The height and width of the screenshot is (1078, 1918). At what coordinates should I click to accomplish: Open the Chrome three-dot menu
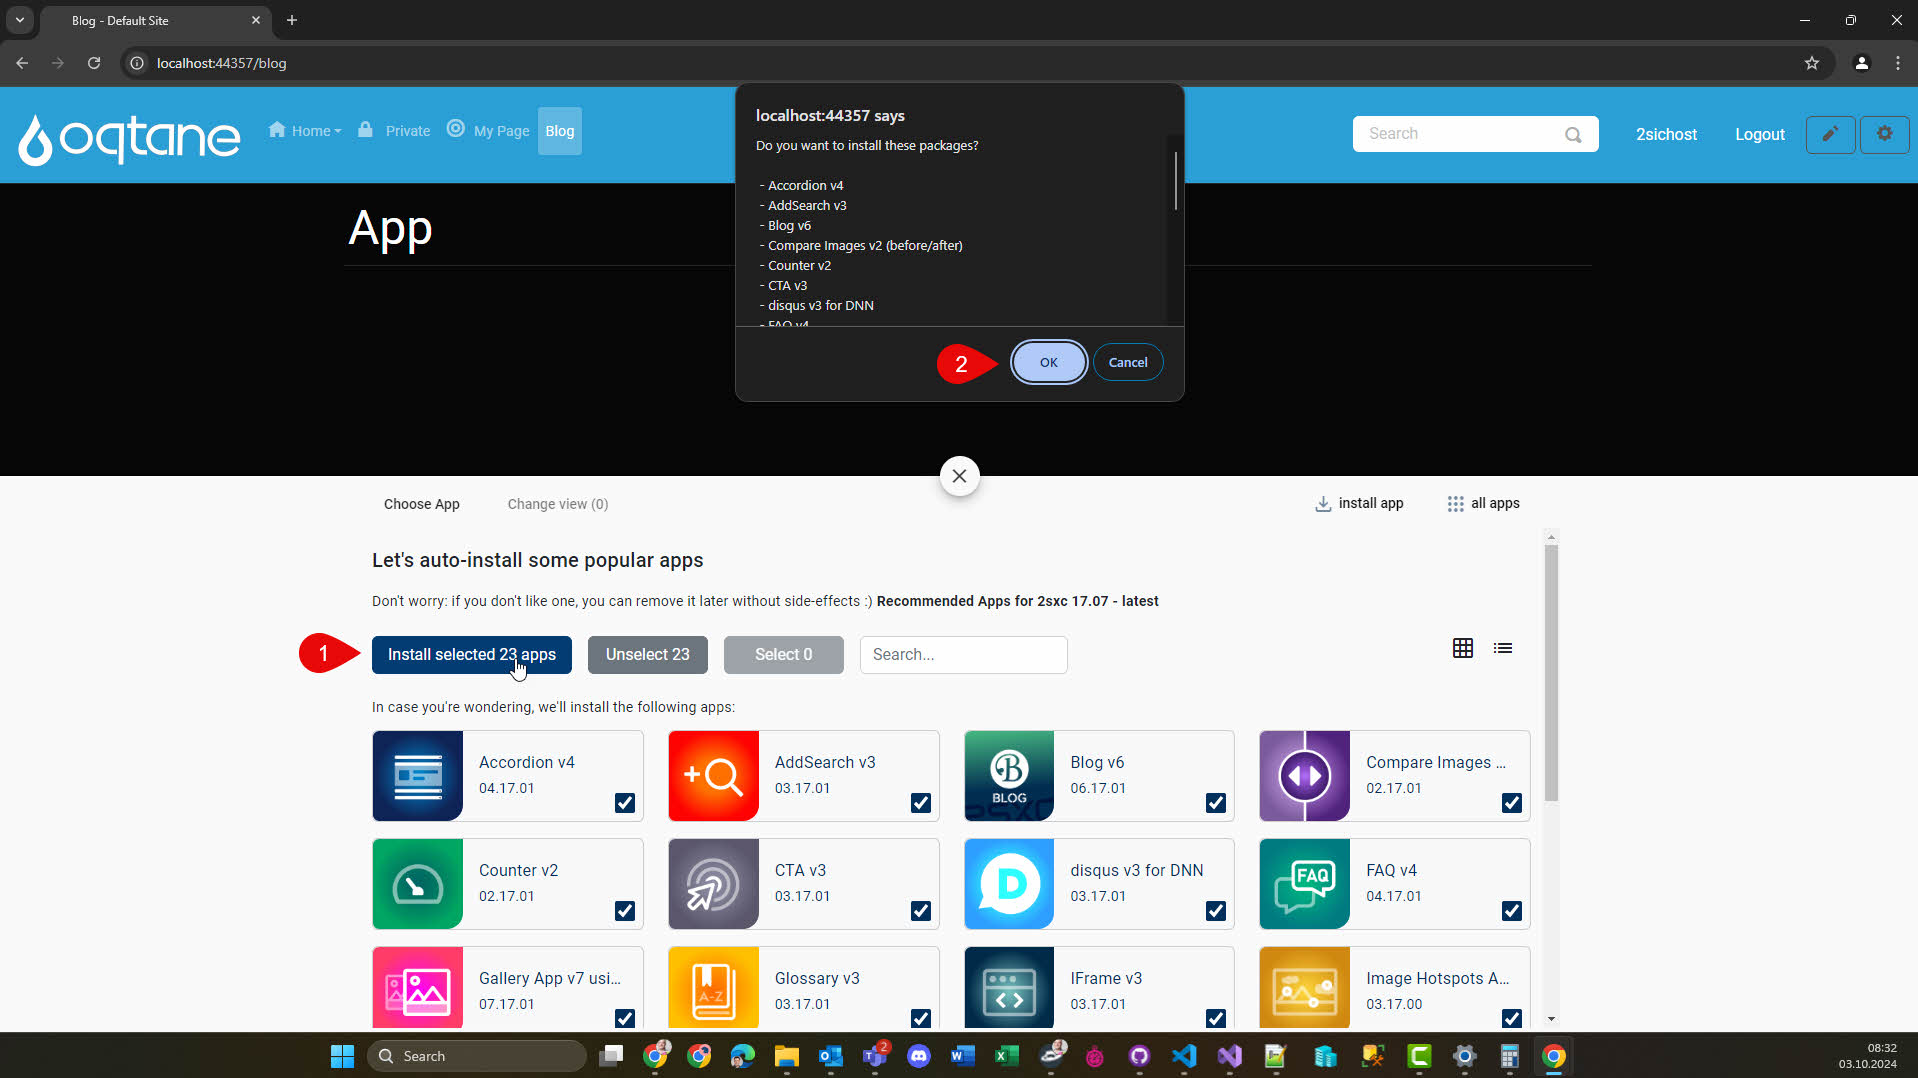pyautogui.click(x=1897, y=63)
